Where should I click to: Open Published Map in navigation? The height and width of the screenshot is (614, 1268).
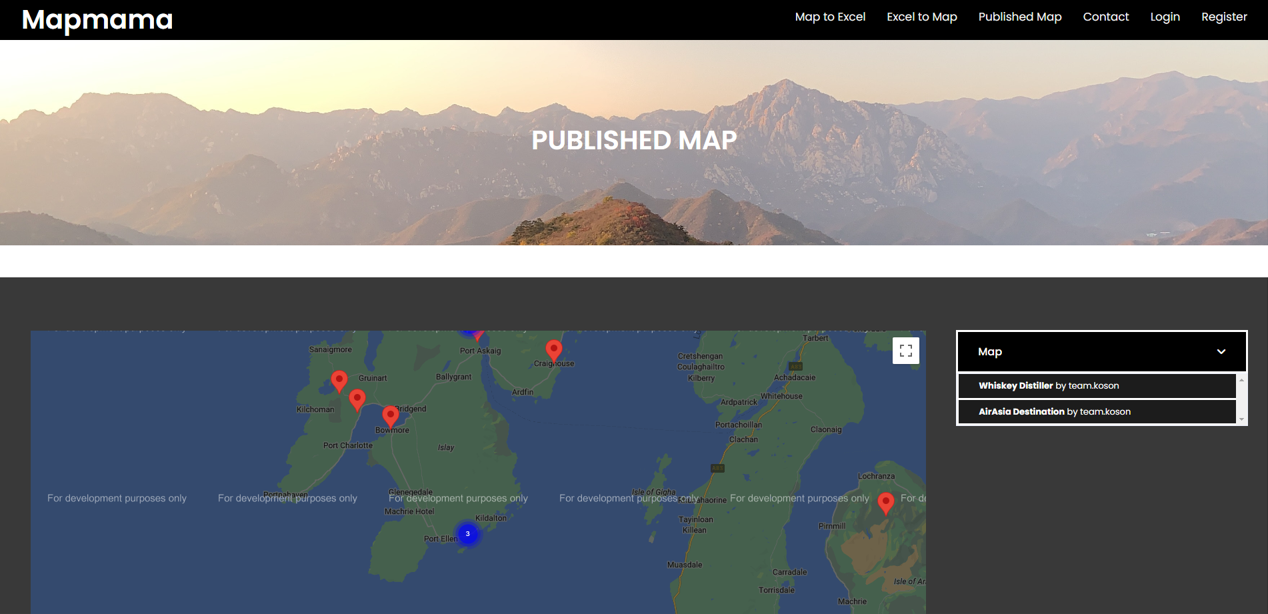coord(1019,17)
